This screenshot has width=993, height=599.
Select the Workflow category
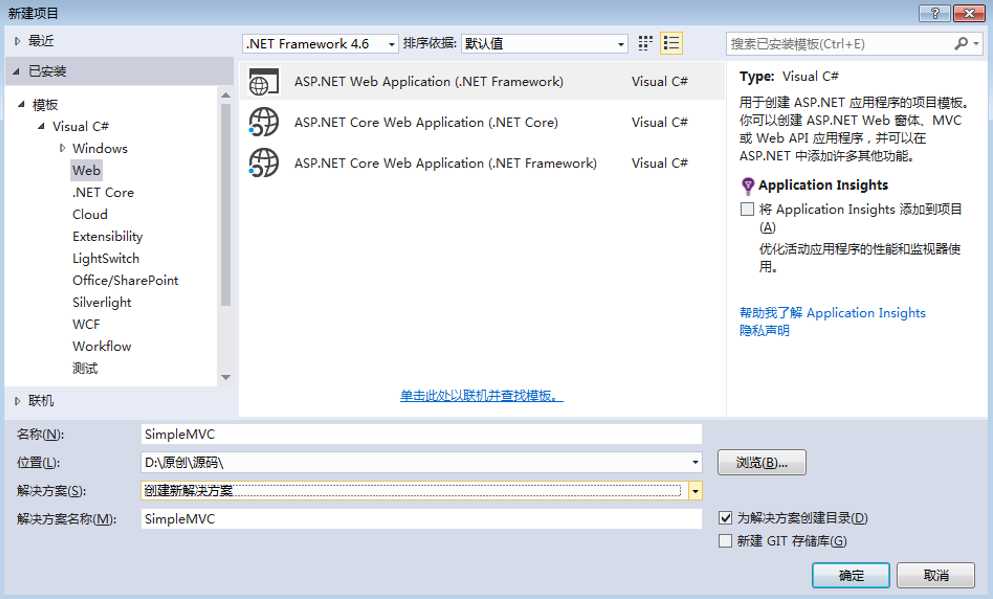102,346
